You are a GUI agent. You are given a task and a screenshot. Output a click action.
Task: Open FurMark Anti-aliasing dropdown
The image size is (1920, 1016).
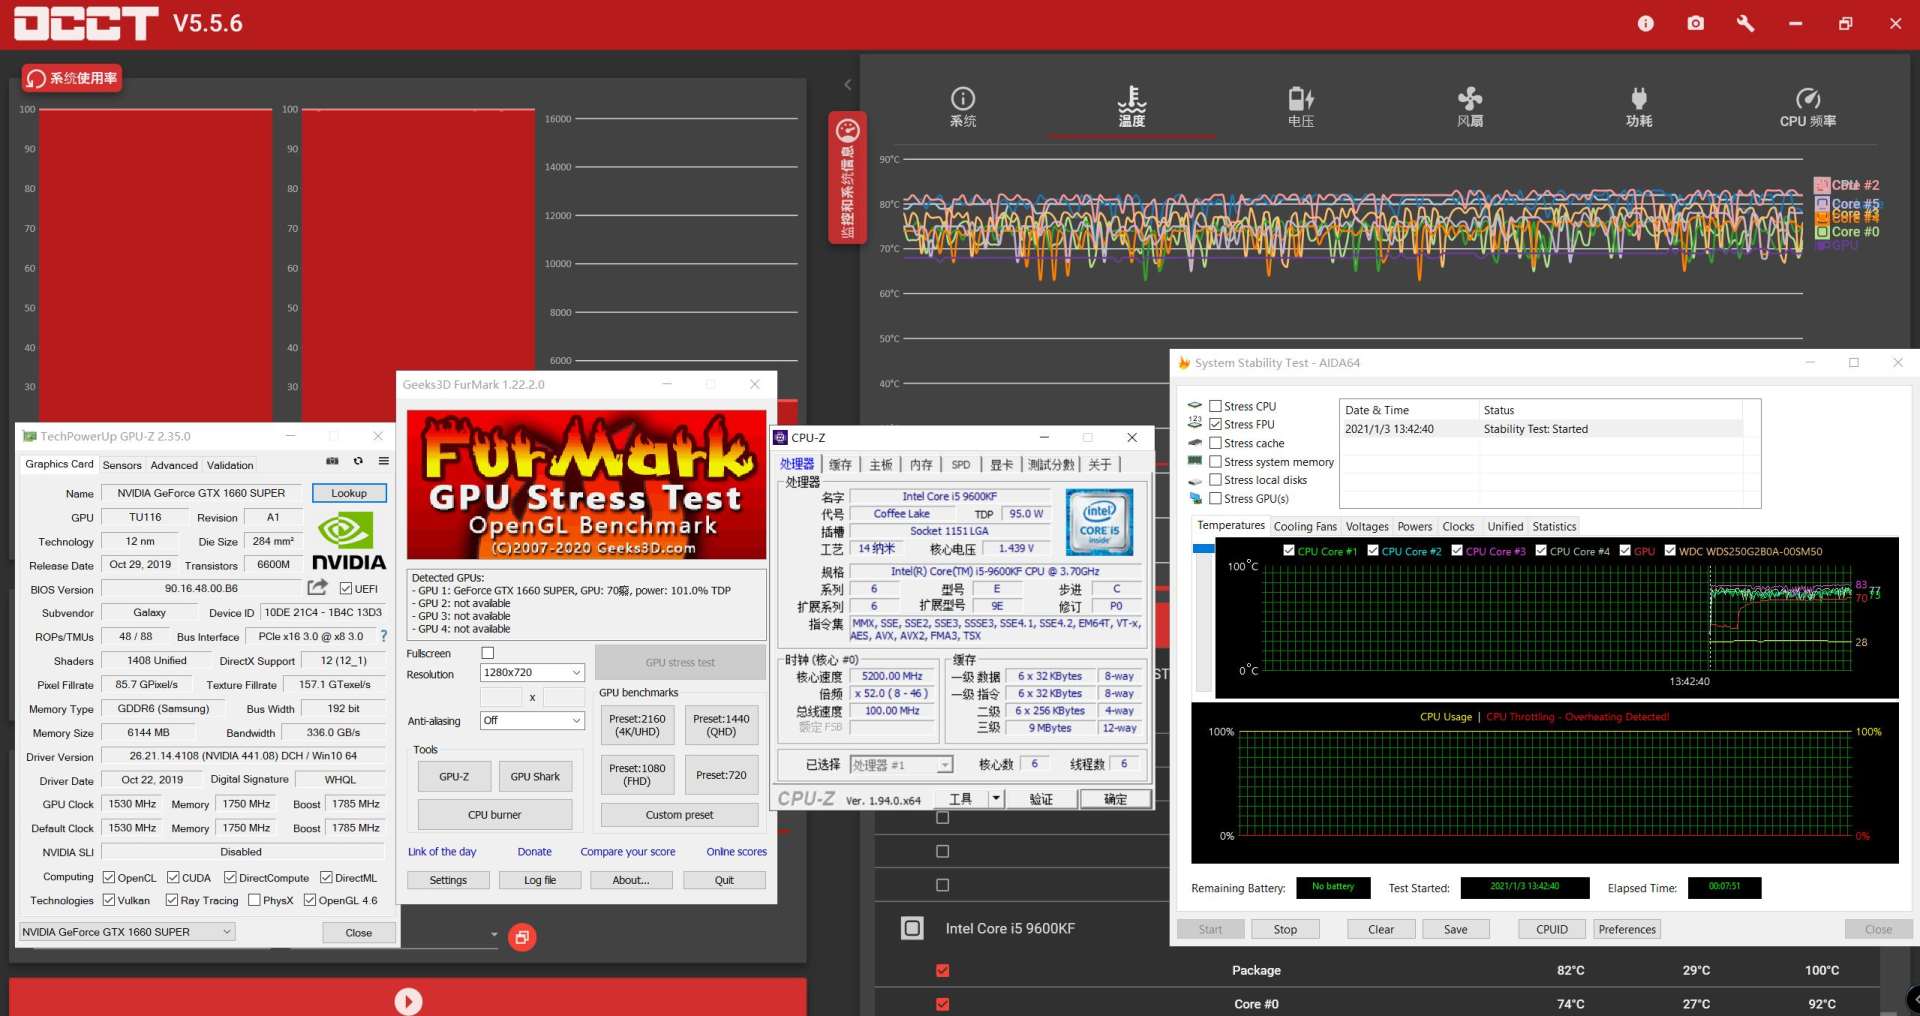[533, 721]
